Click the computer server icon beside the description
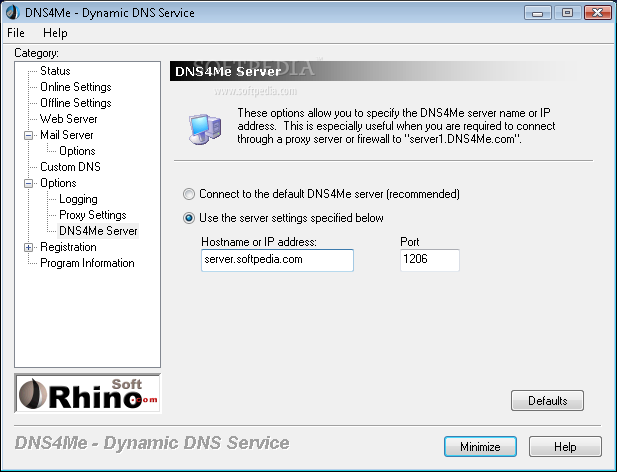617x472 pixels. coord(205,129)
